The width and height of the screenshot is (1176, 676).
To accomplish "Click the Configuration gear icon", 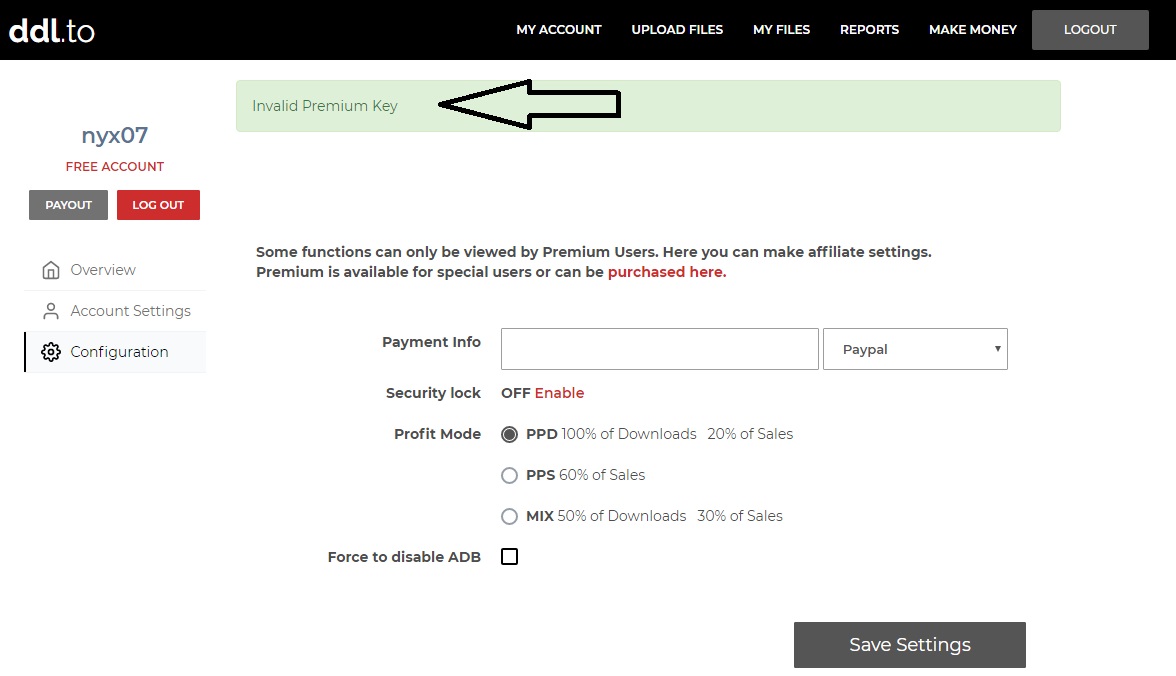I will click(51, 352).
